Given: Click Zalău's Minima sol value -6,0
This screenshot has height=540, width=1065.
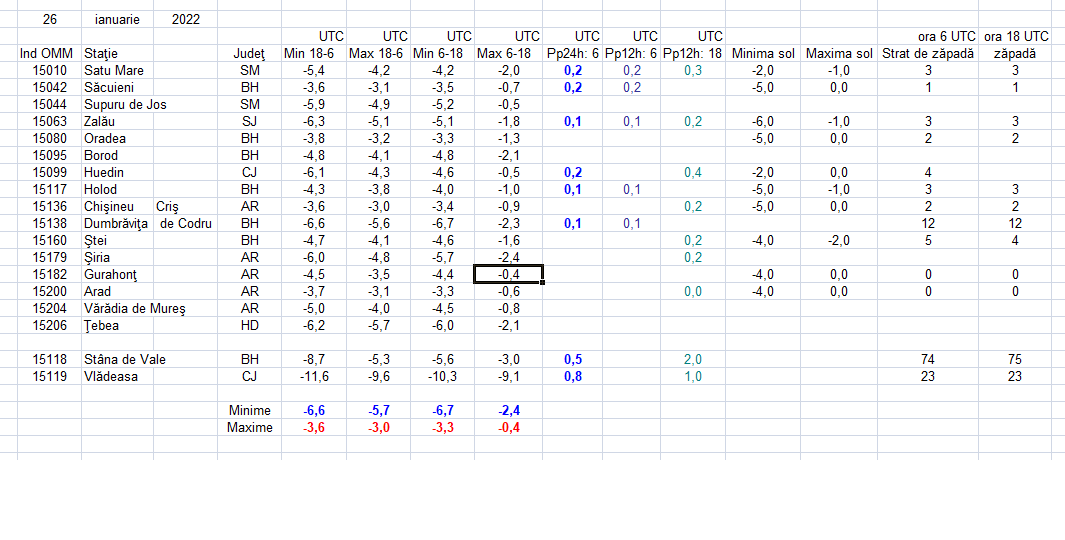Looking at the screenshot, I should pos(763,122).
